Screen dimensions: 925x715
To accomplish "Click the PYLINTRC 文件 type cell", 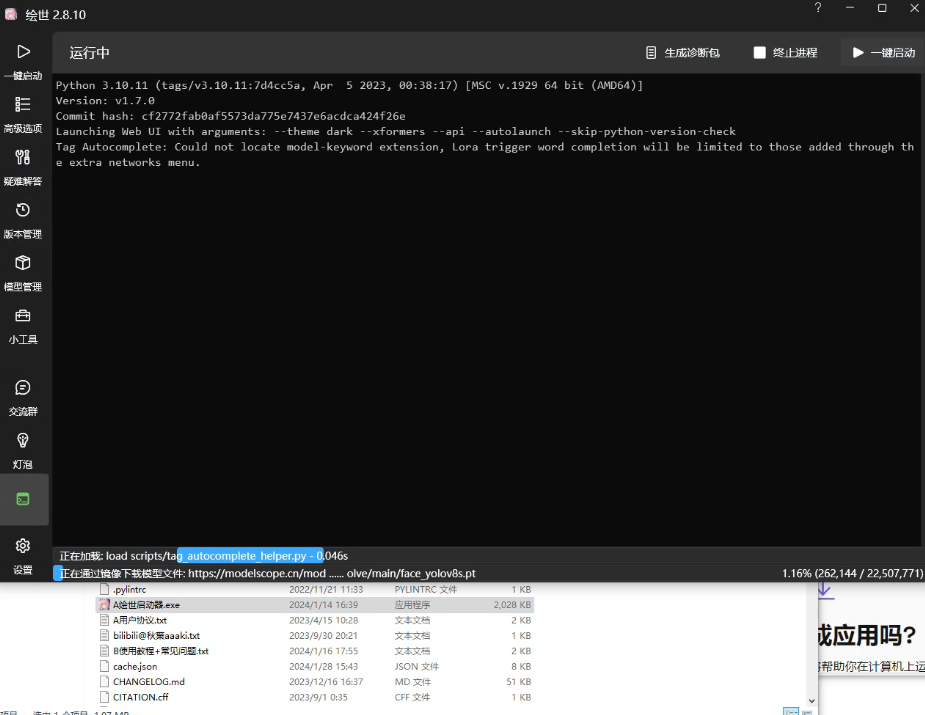I will coord(424,589).
